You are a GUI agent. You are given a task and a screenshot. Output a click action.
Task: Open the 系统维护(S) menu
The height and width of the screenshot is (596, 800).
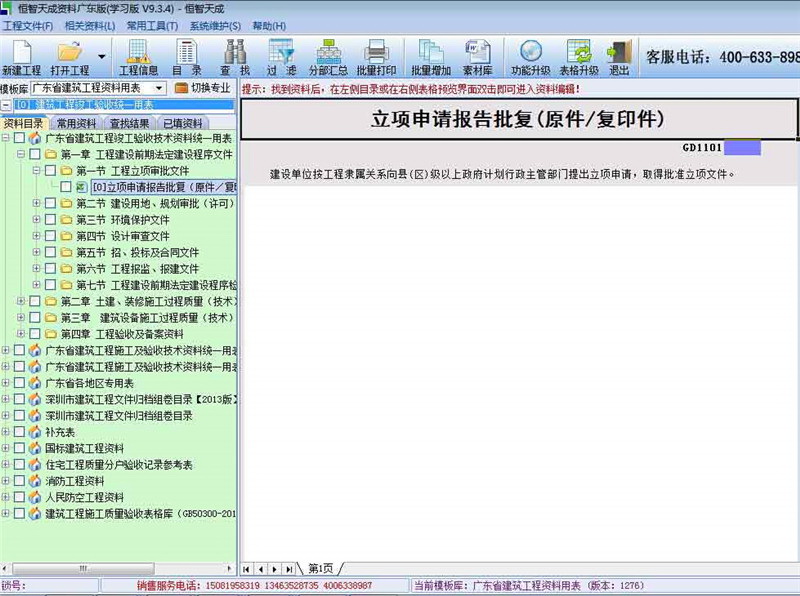[215, 26]
